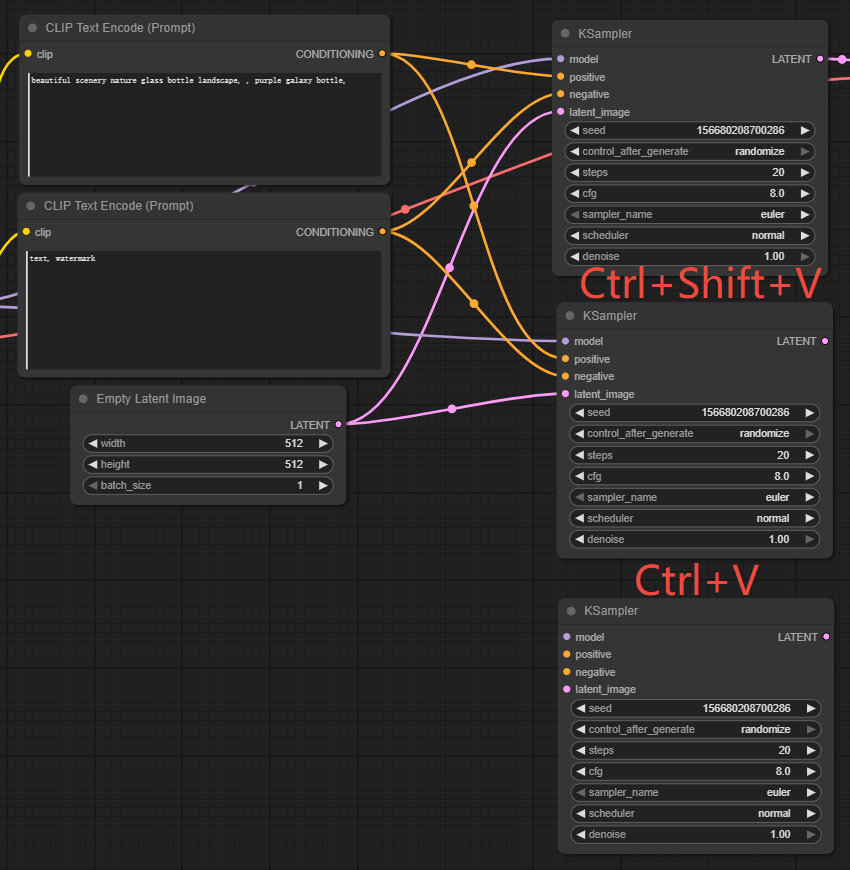Screen dimensions: 850x870
Task: Click the model input port on the bottom KSampler
Action: [x=567, y=637]
